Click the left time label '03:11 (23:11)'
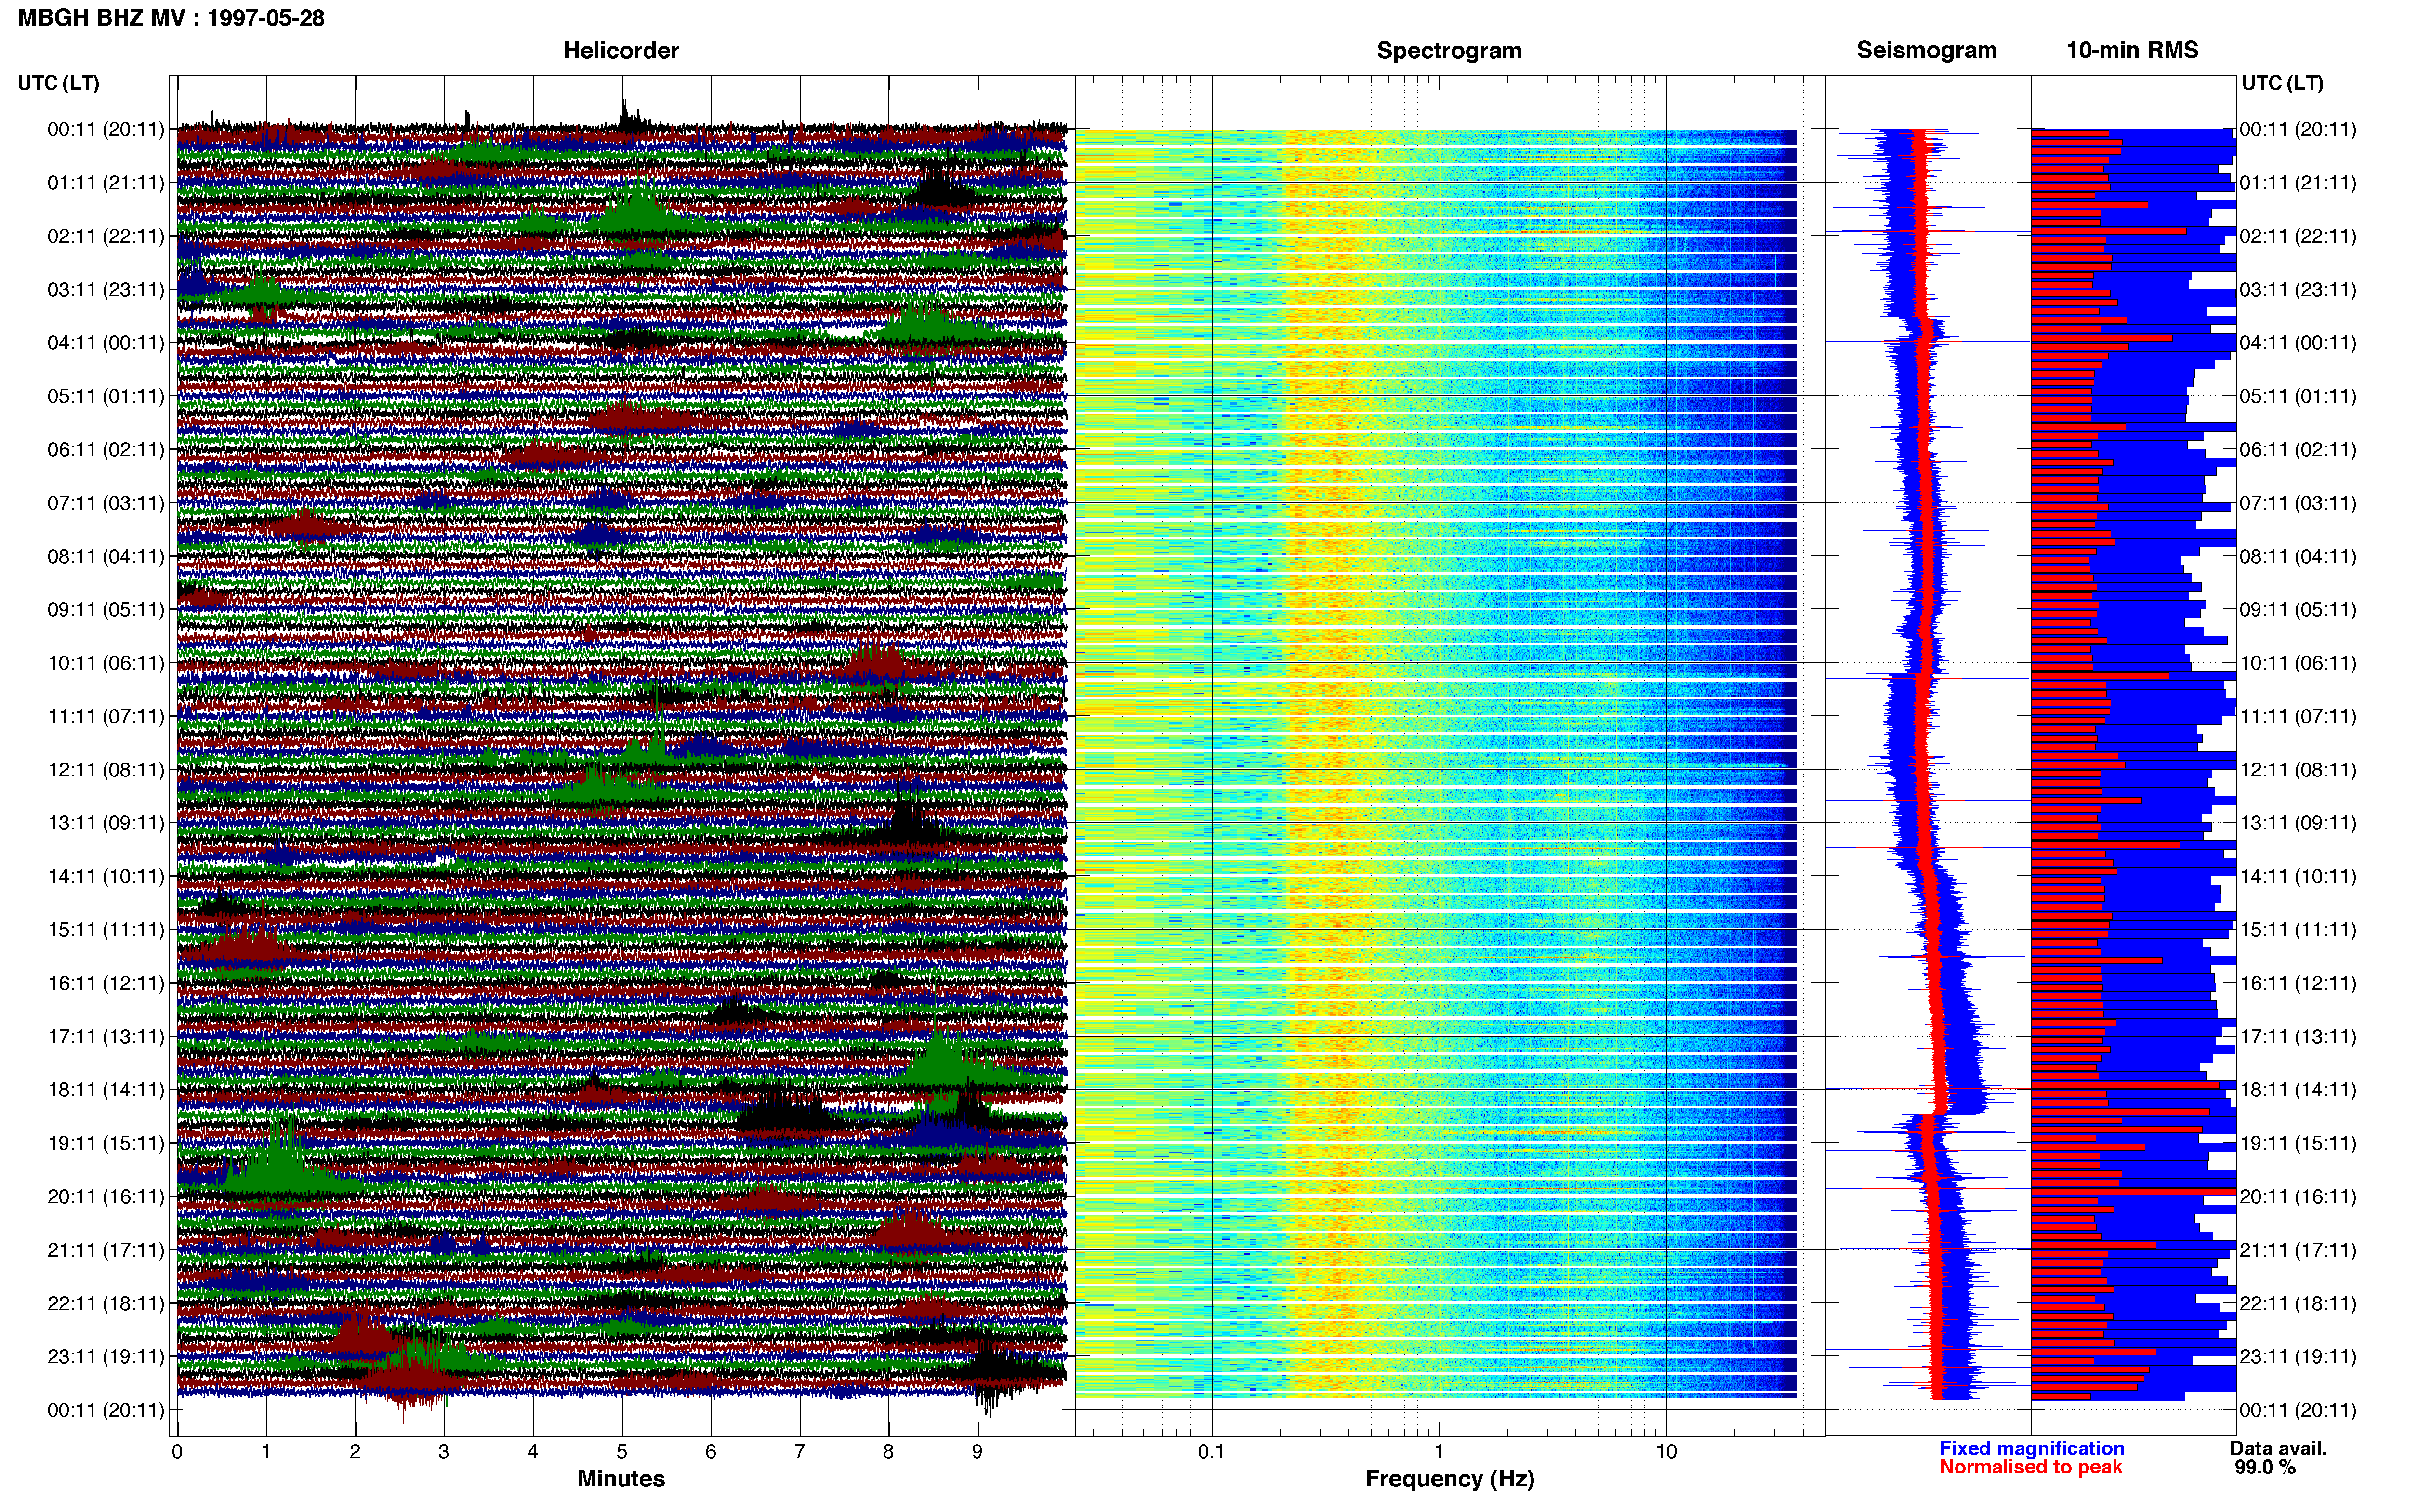This screenshot has width=2418, height=1512. coord(106,290)
